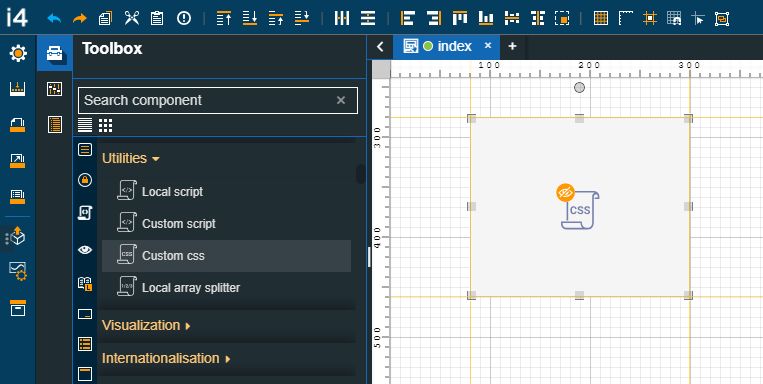Click the send to back icon
Screen dimensions: 763x384
[250, 18]
